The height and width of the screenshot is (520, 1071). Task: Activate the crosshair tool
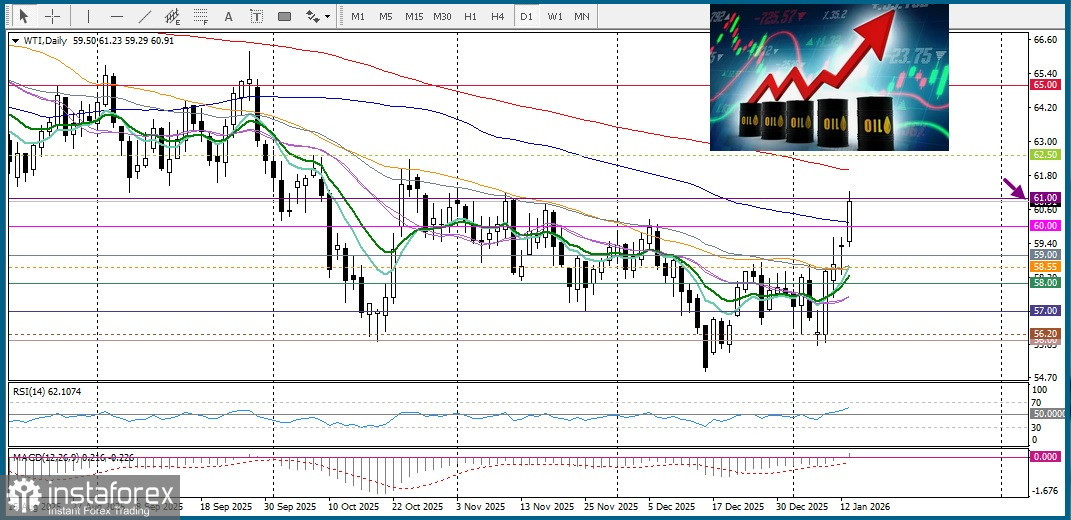tap(52, 16)
